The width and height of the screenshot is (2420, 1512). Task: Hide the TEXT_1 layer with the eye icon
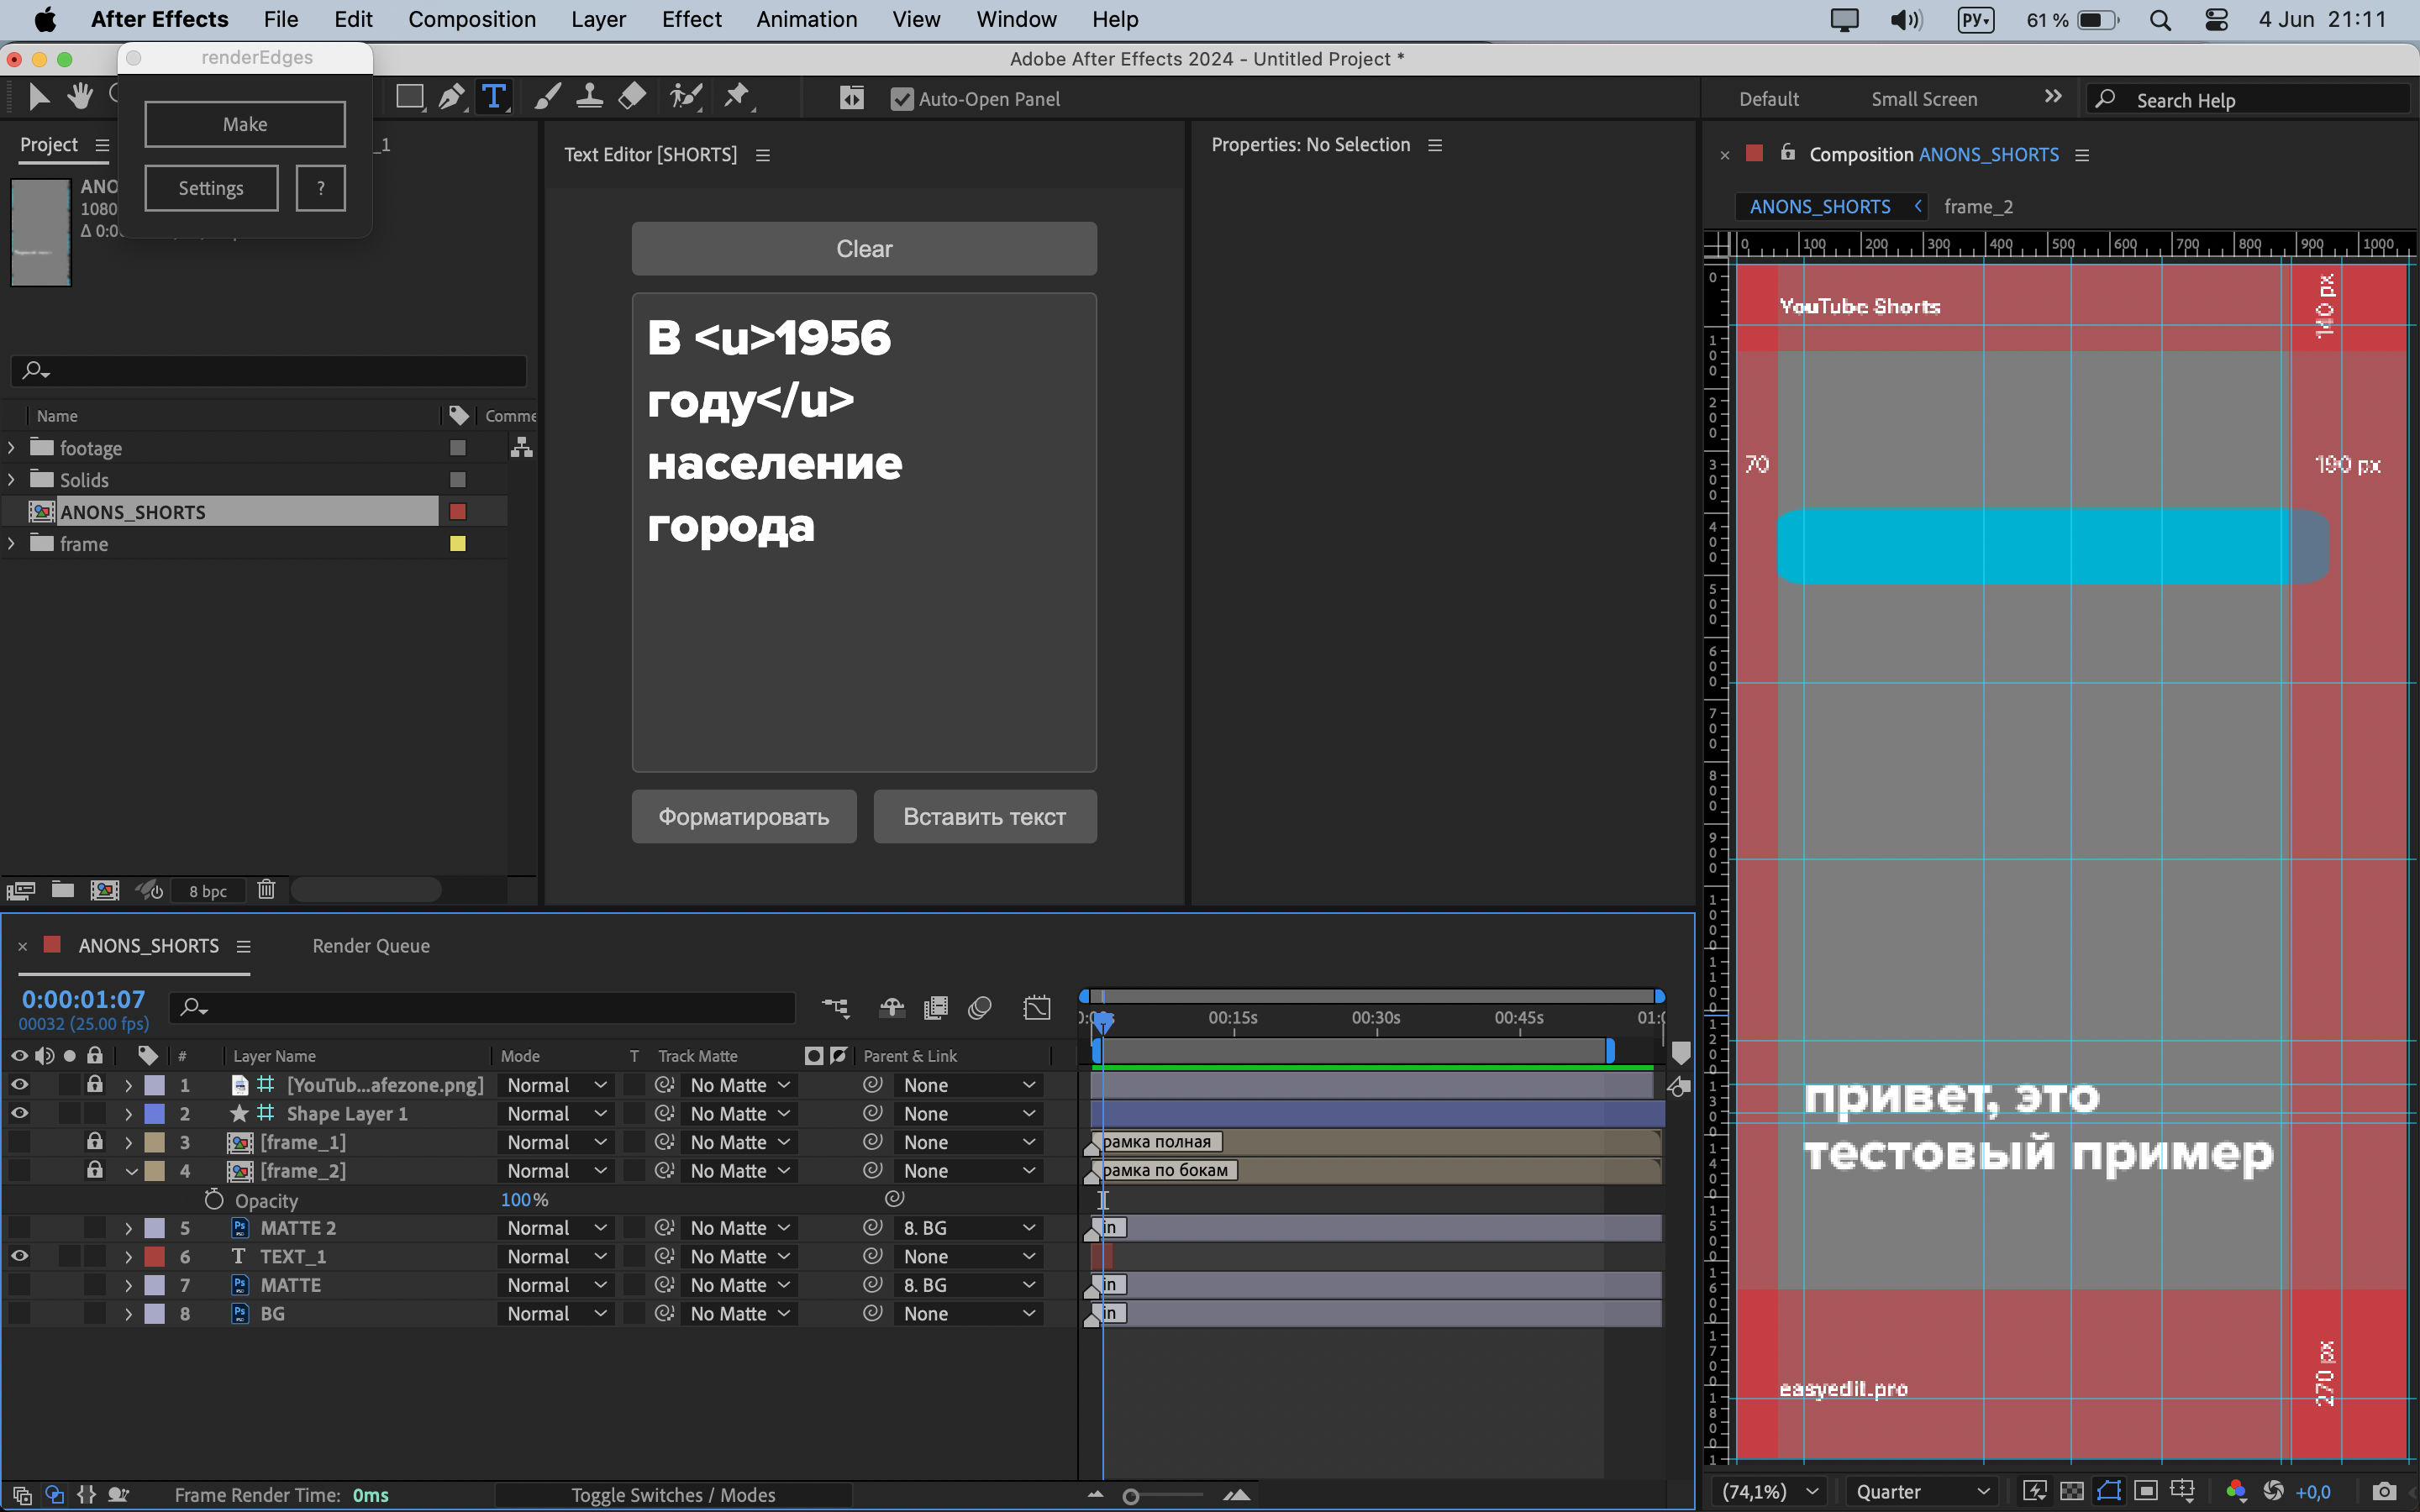tap(19, 1256)
